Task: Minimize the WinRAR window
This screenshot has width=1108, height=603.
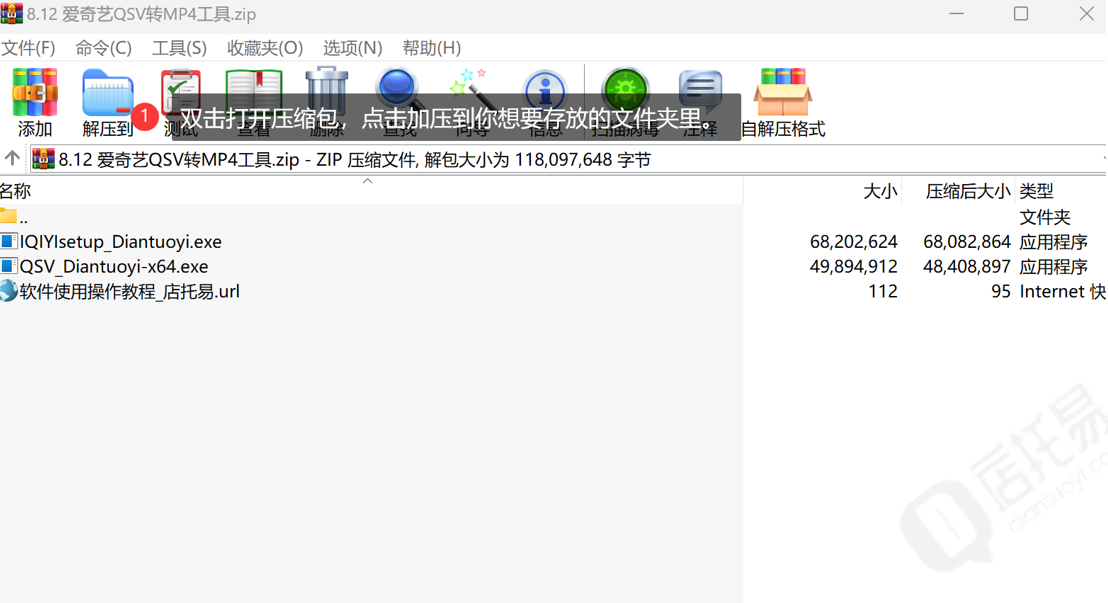Action: pos(957,13)
